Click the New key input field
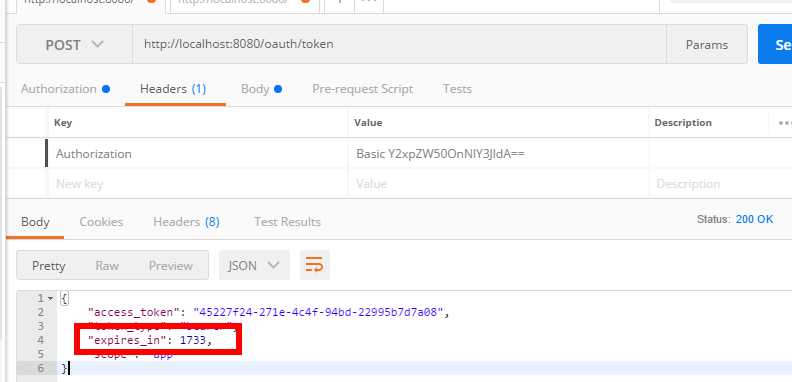This screenshot has height=382, width=792. click(x=197, y=183)
